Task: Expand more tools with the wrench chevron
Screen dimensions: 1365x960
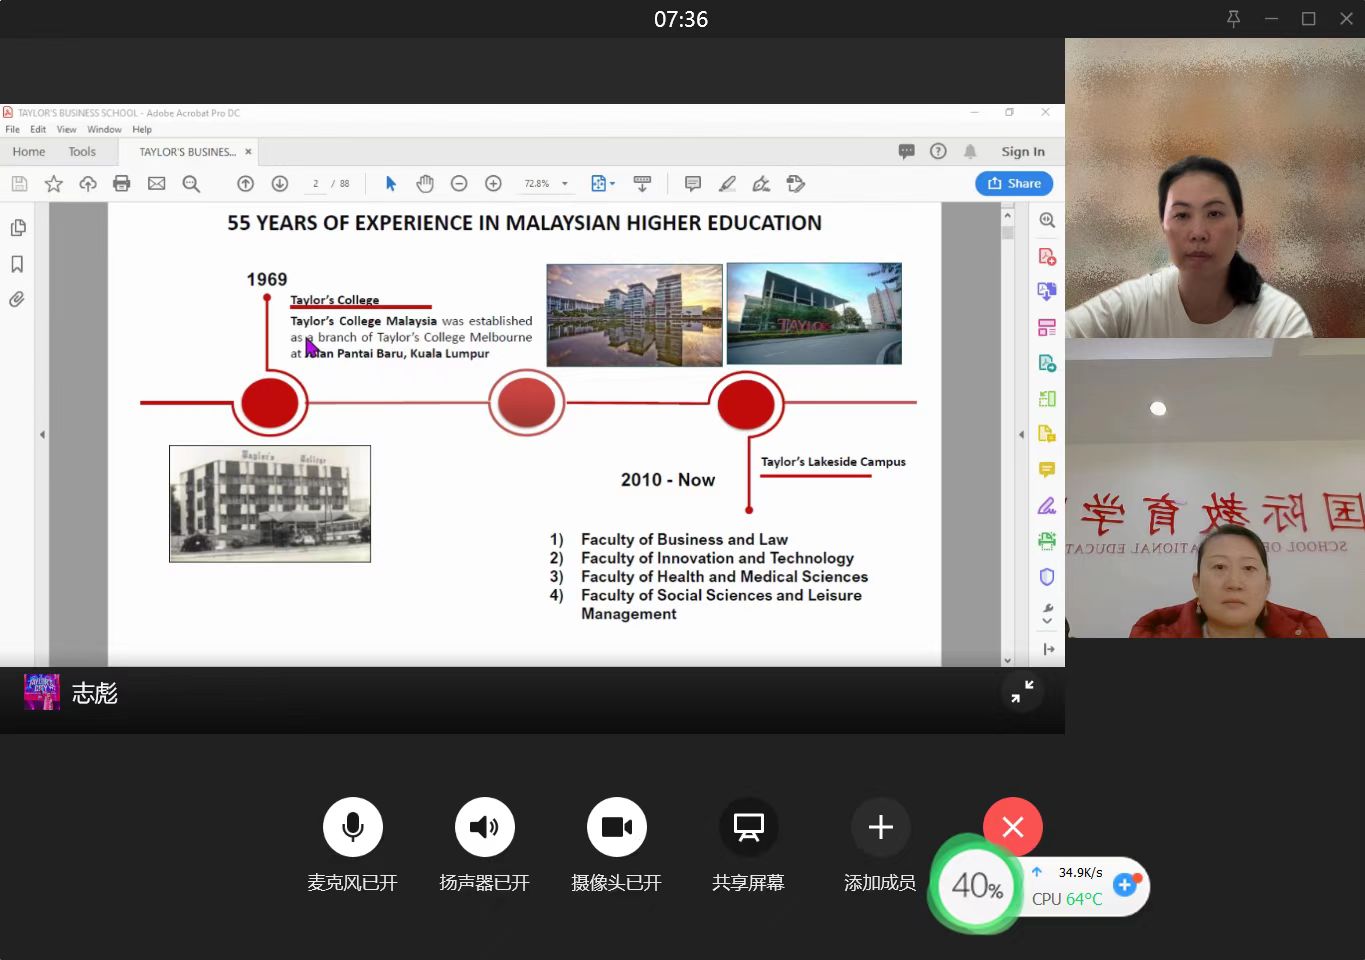Action: pos(1047,613)
